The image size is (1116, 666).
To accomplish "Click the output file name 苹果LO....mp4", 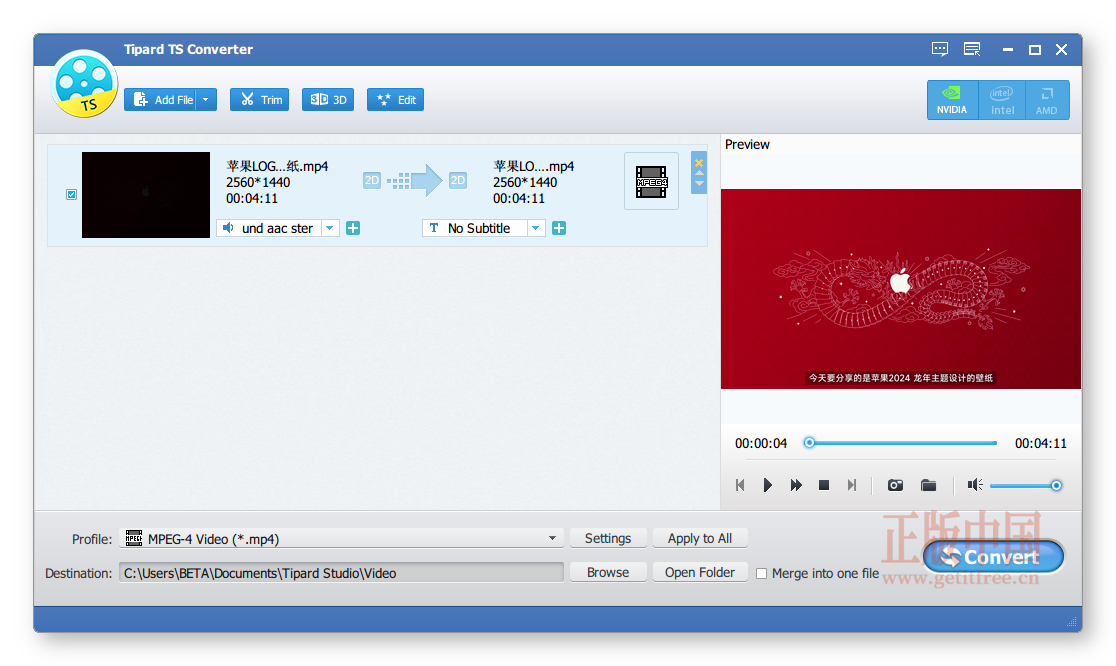I will point(534,166).
